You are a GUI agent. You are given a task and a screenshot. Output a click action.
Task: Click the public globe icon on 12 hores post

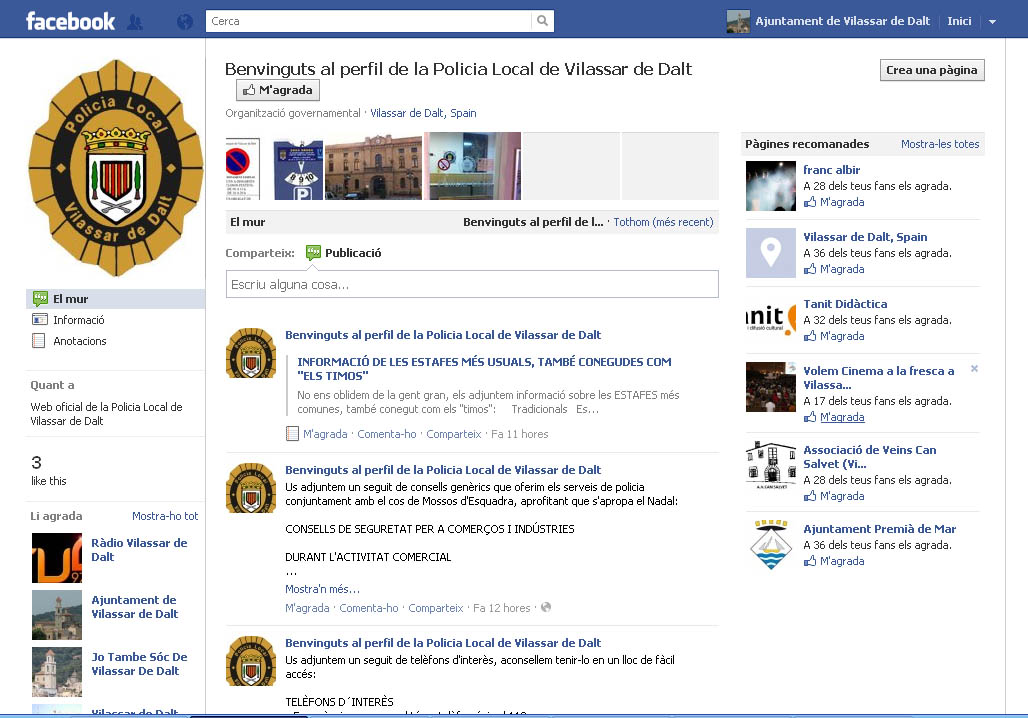click(x=545, y=607)
